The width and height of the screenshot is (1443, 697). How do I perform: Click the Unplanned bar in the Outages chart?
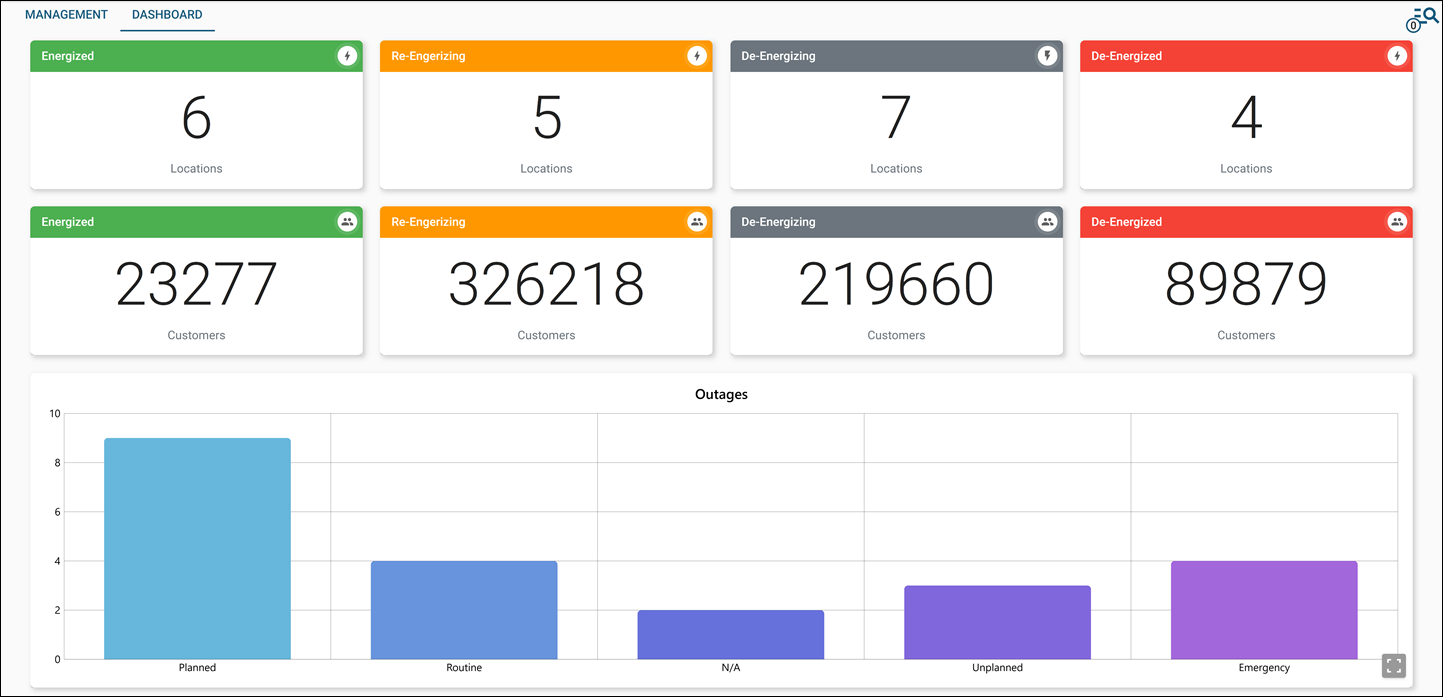pyautogui.click(x=997, y=620)
